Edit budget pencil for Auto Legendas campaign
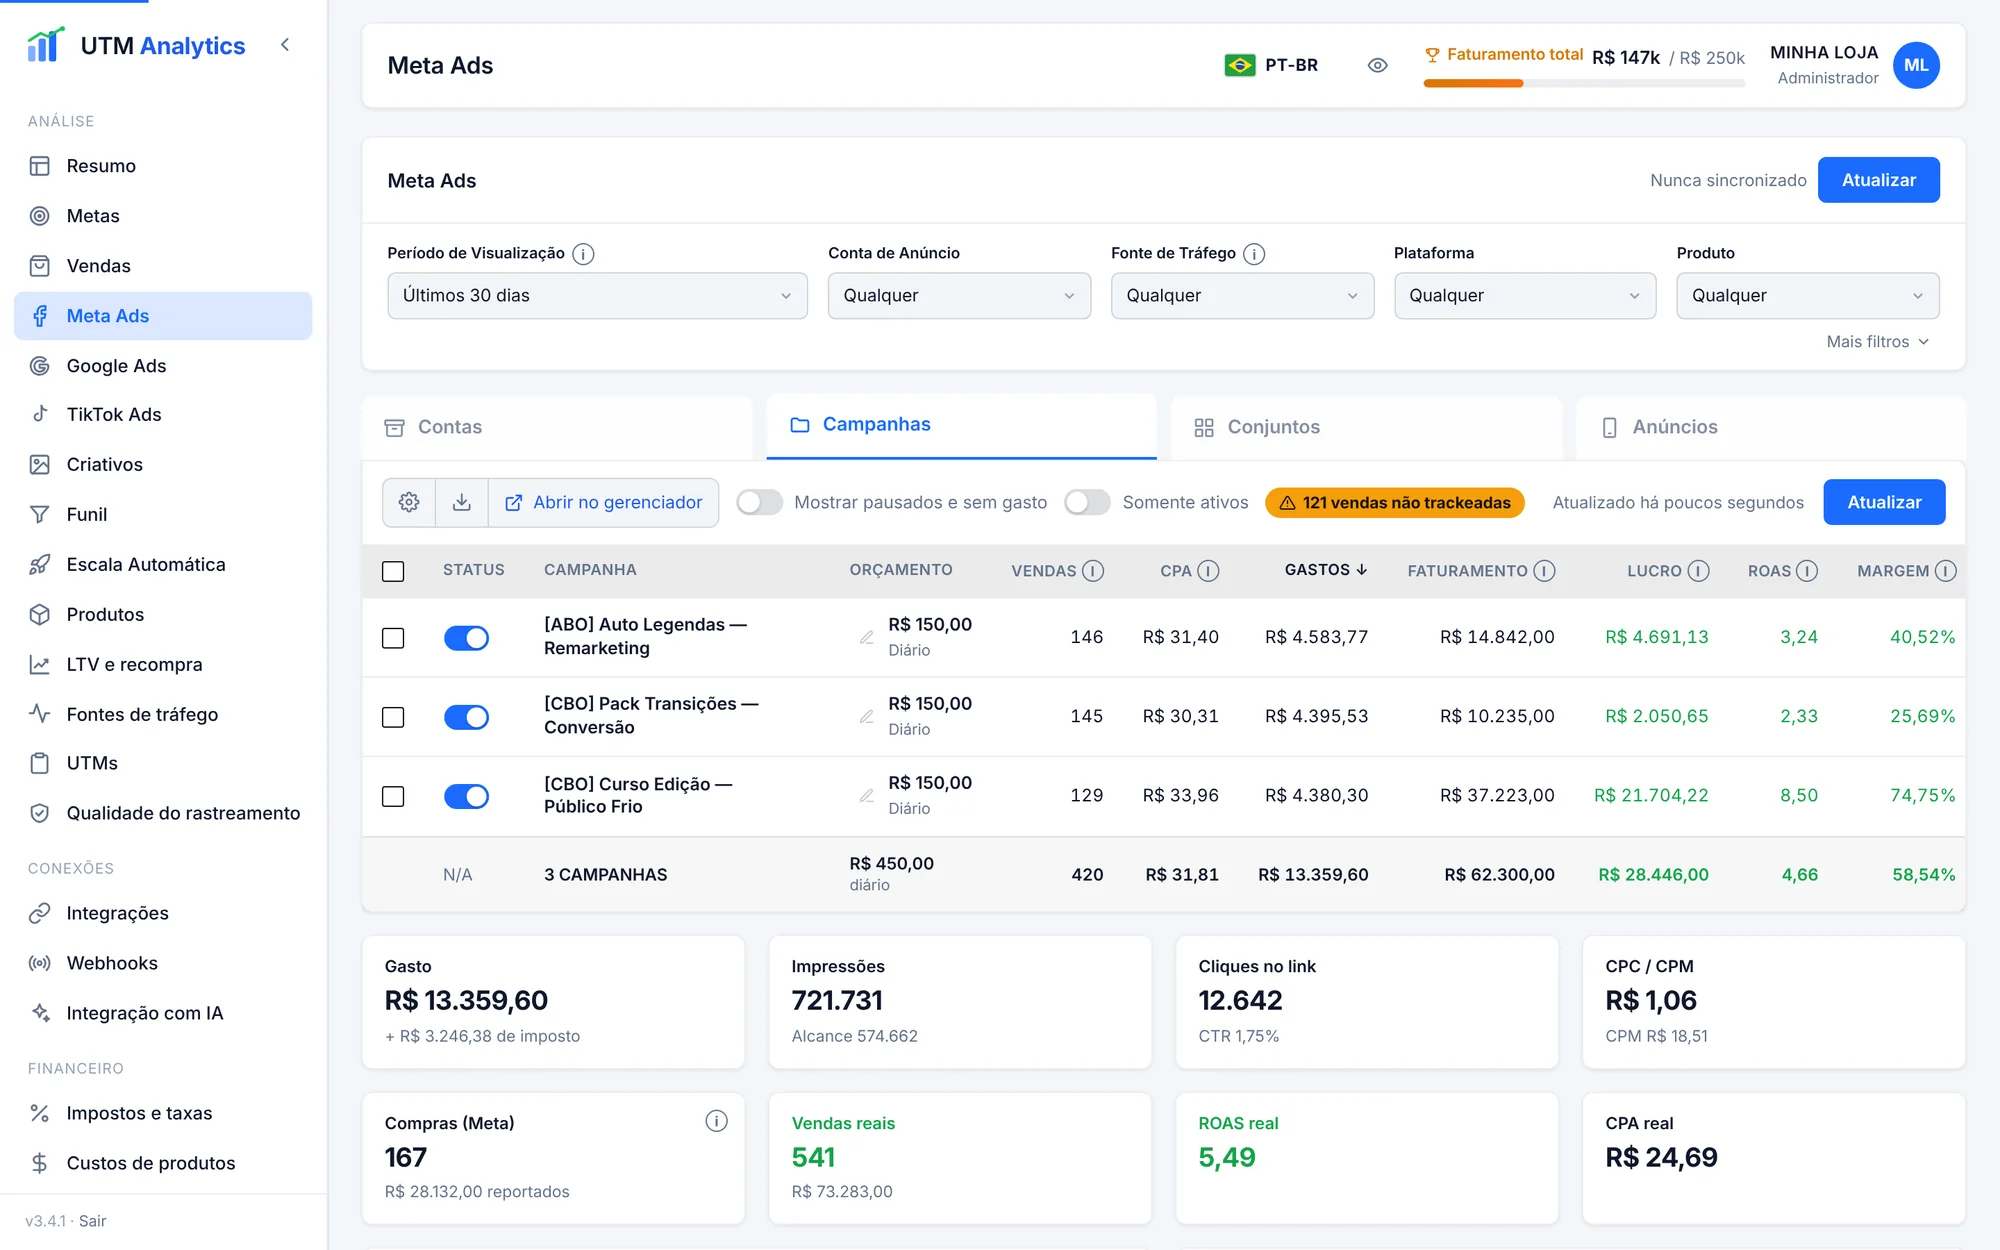Image resolution: width=2000 pixels, height=1250 pixels. point(867,637)
